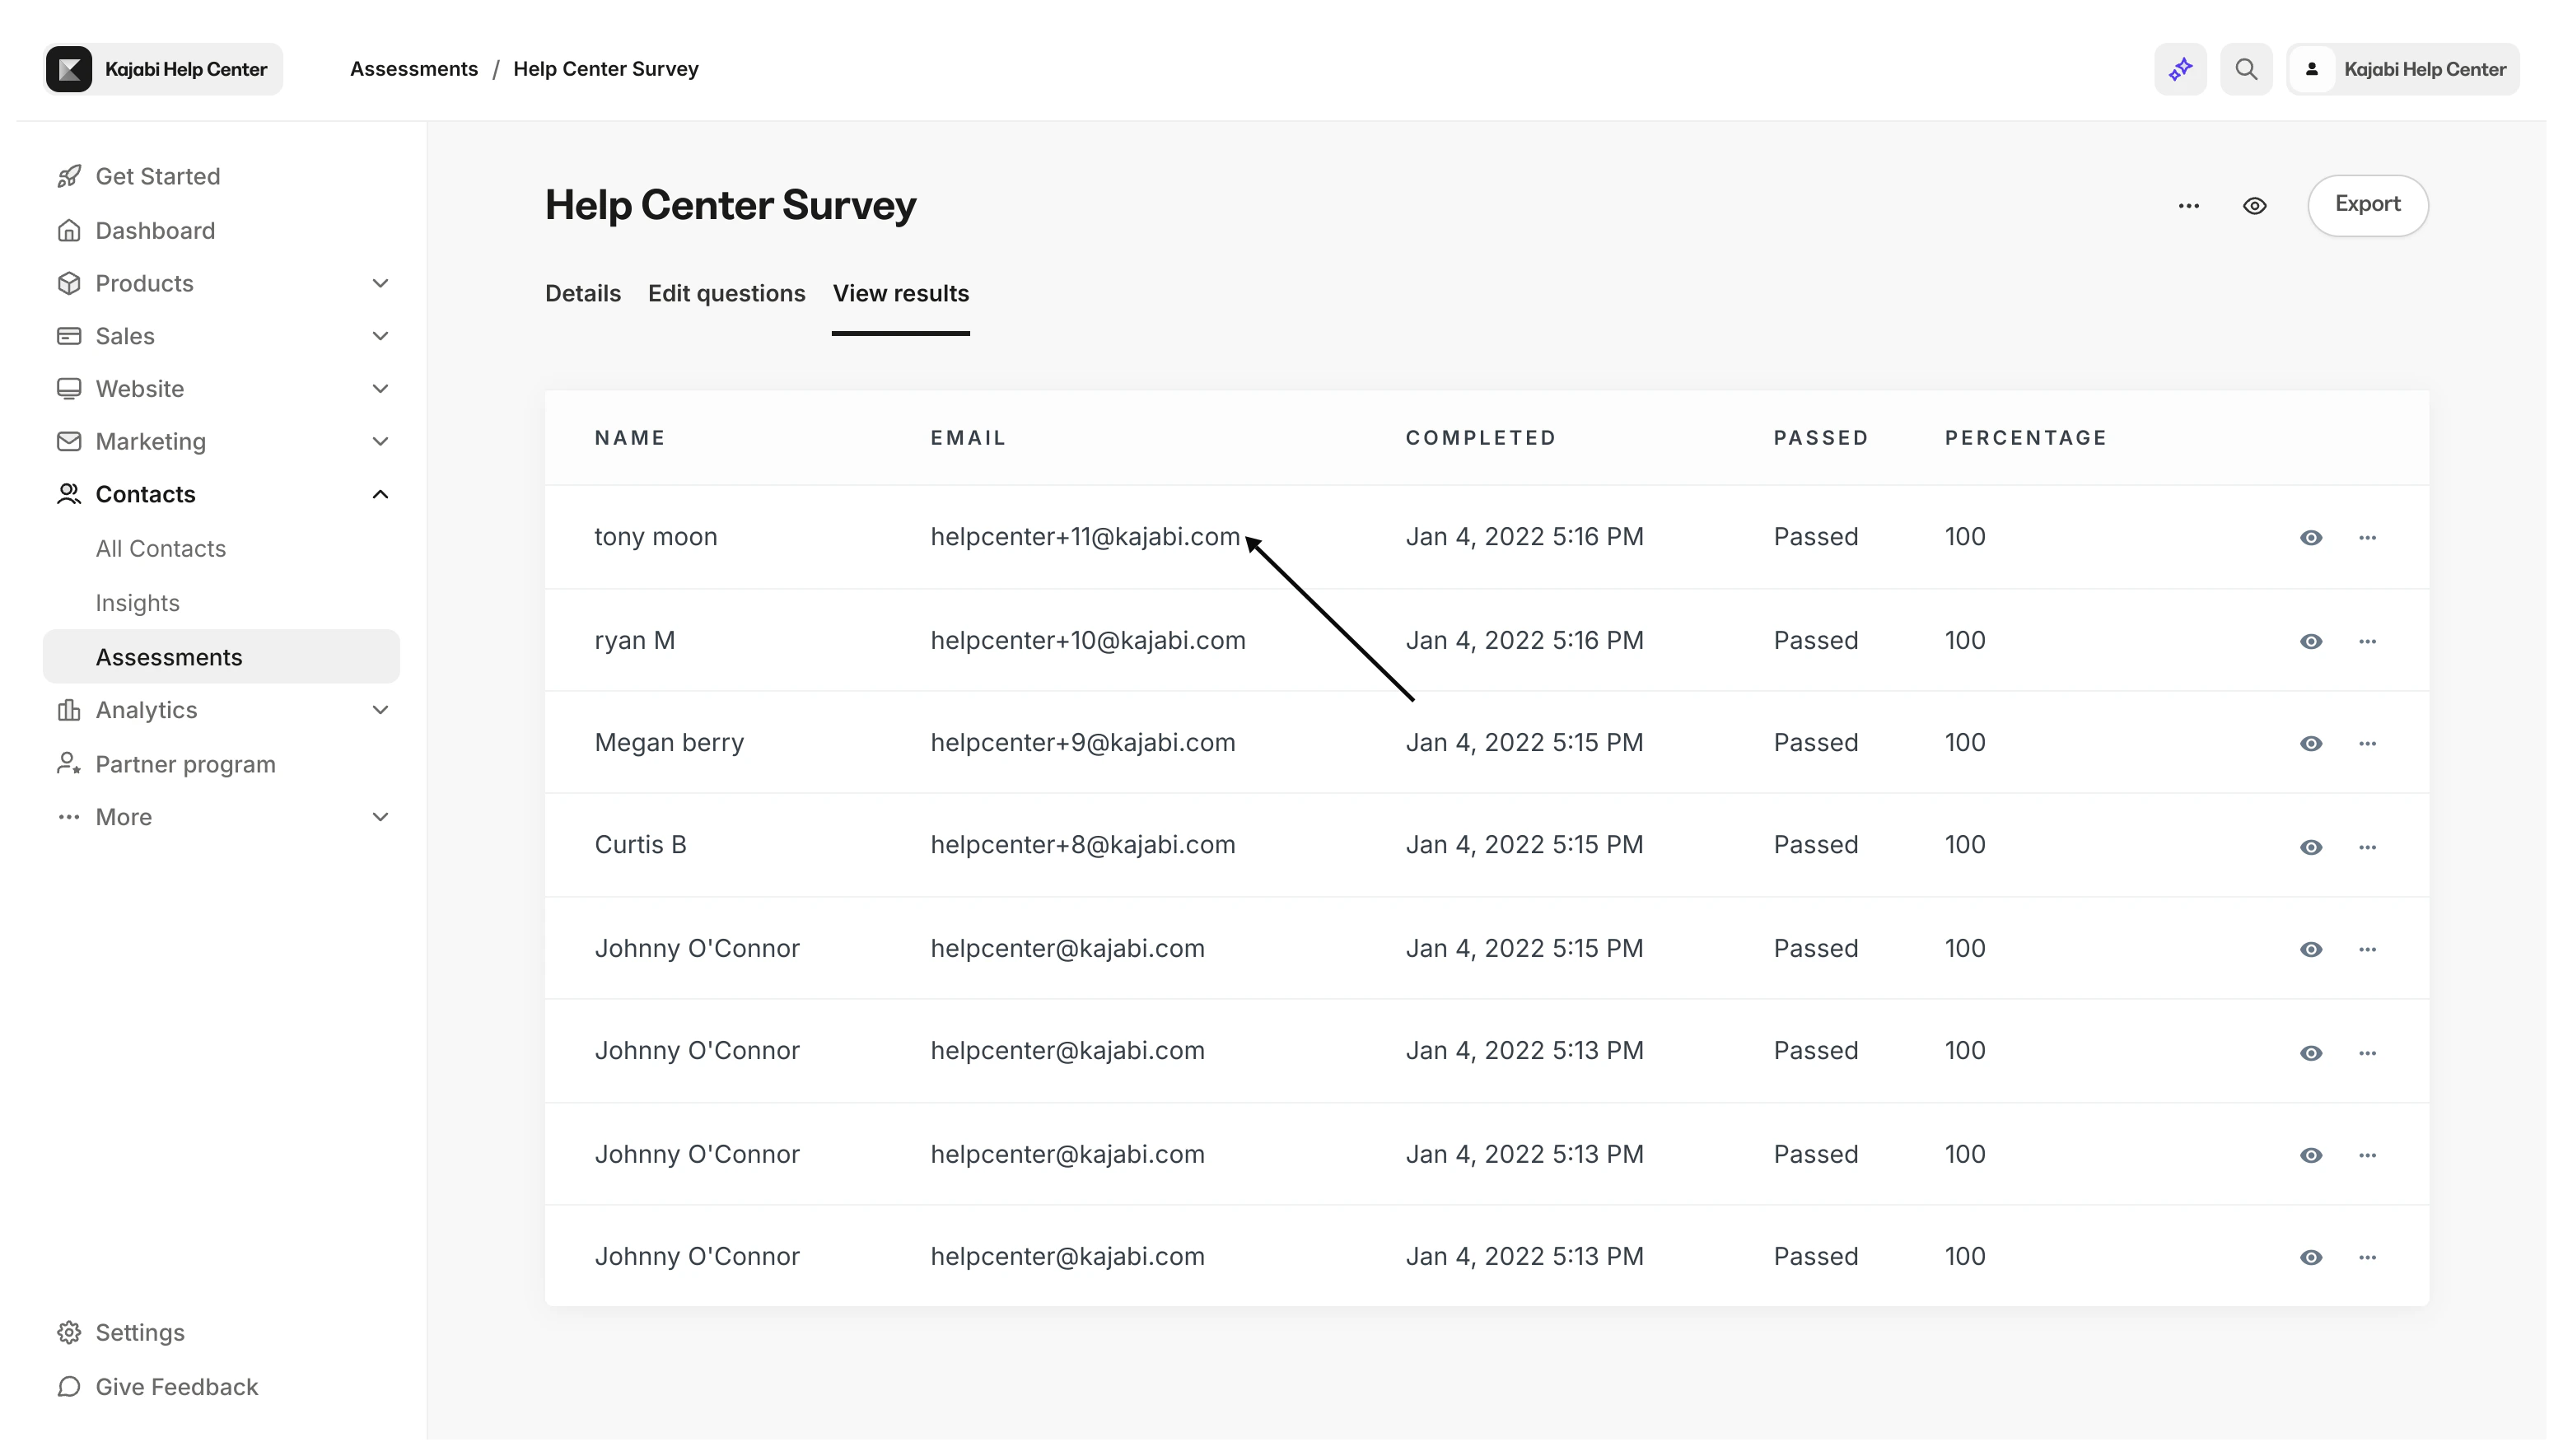The height and width of the screenshot is (1456, 2563).
Task: Click the Assessments breadcrumb link
Action: click(x=414, y=68)
